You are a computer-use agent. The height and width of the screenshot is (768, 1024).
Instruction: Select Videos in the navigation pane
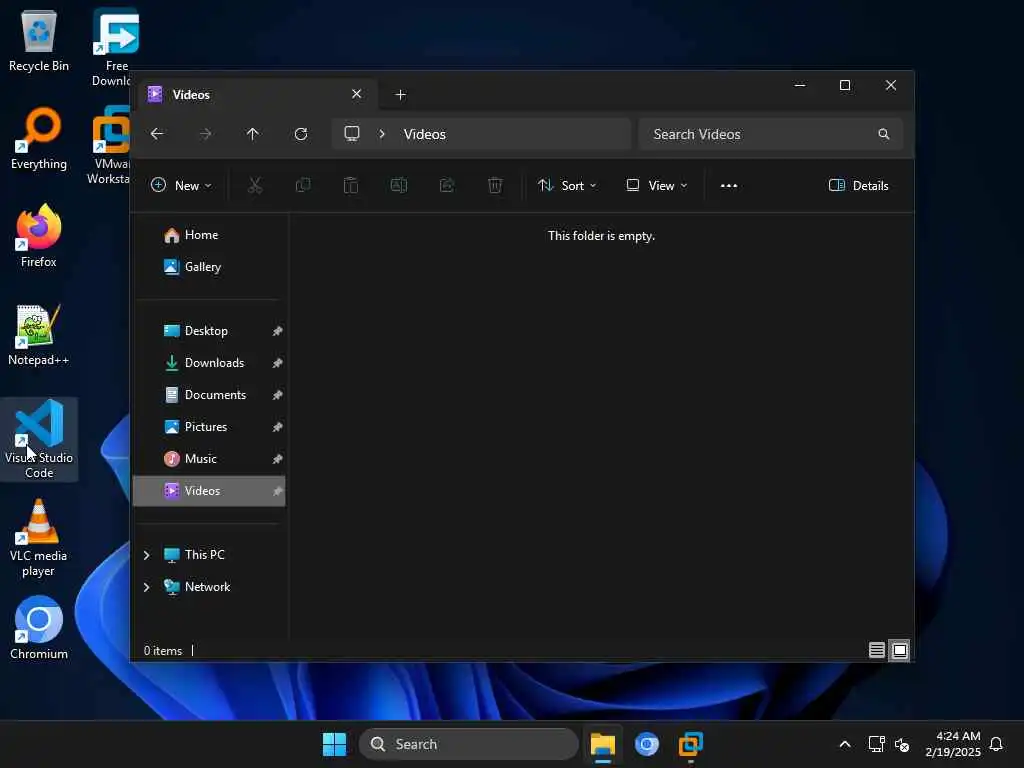pyautogui.click(x=209, y=491)
